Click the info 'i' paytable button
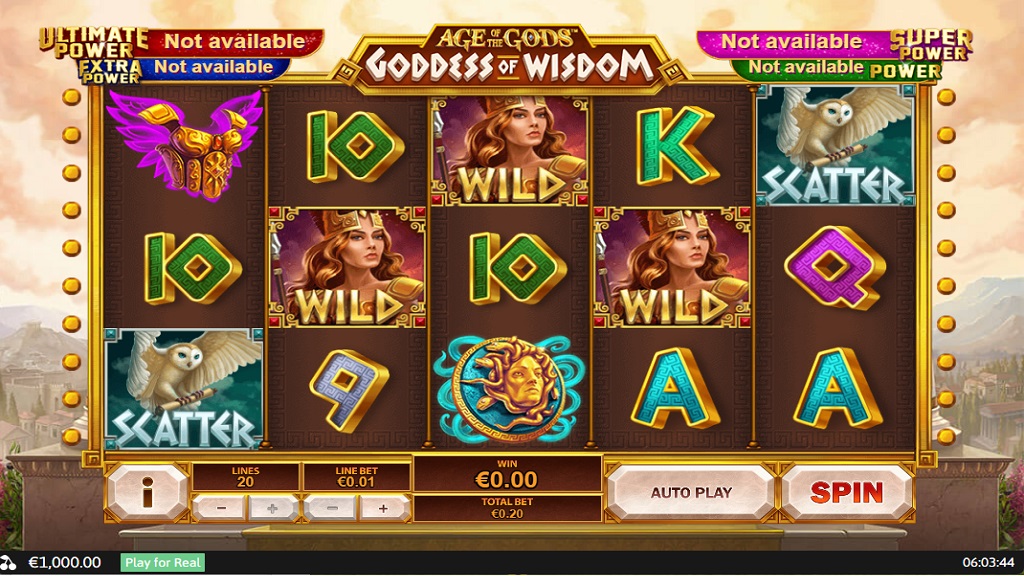The height and width of the screenshot is (576, 1024). pos(148,492)
